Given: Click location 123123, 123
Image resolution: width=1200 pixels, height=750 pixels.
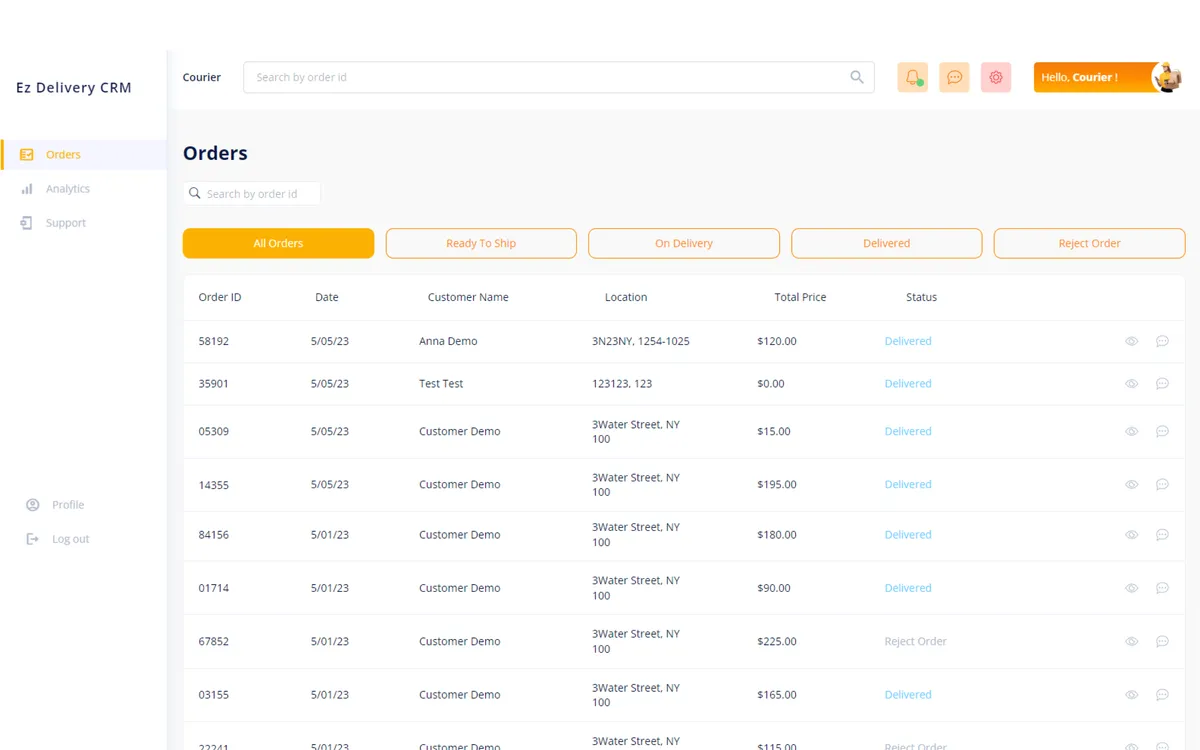Looking at the screenshot, I should (622, 384).
